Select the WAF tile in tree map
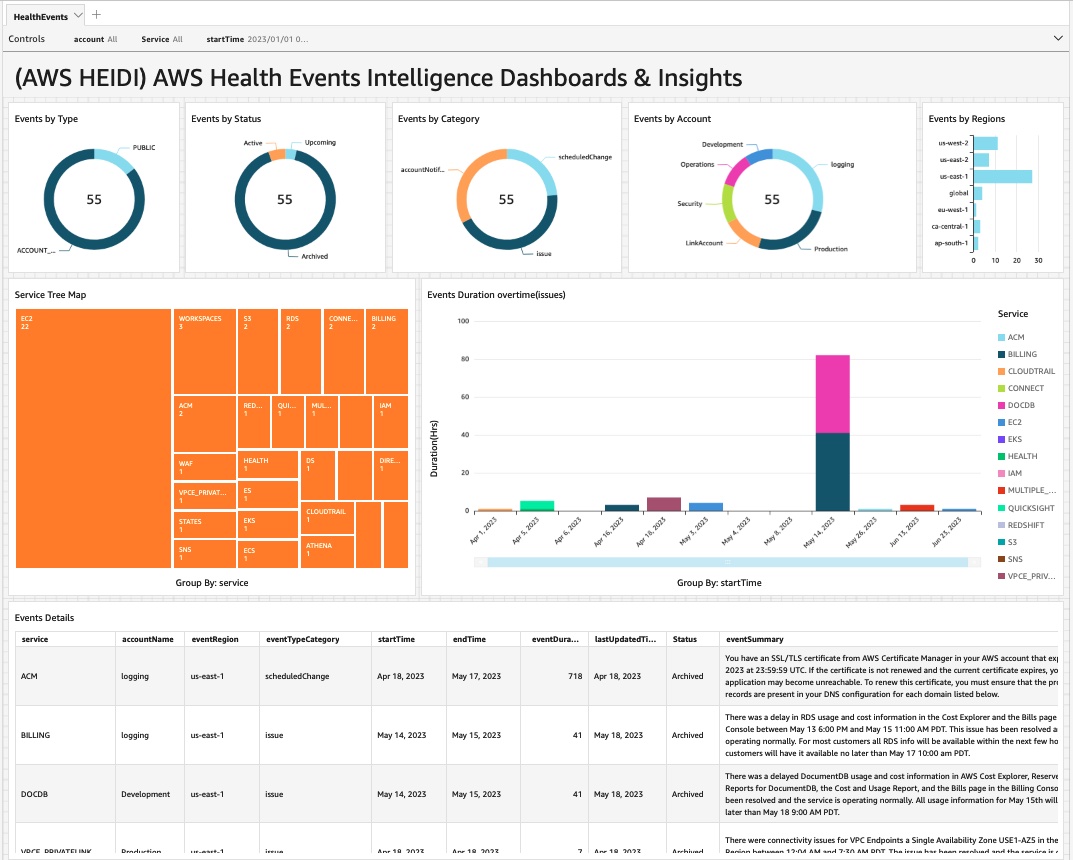The width and height of the screenshot is (1073, 860). tap(205, 467)
